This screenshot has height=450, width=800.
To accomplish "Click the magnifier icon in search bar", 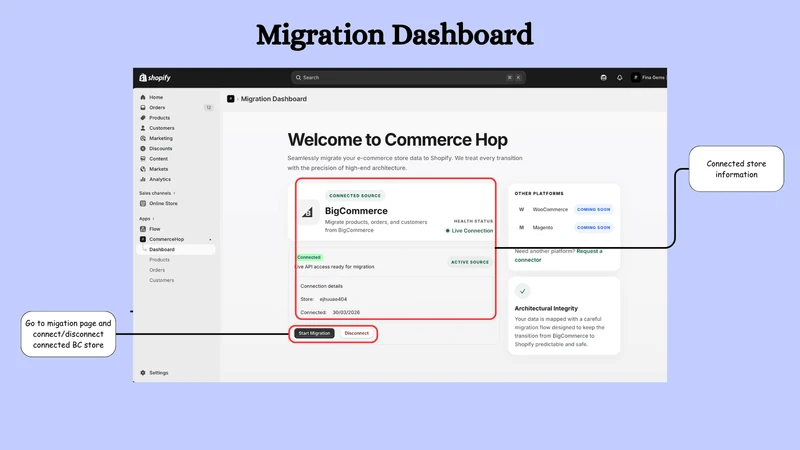I will 298,78.
